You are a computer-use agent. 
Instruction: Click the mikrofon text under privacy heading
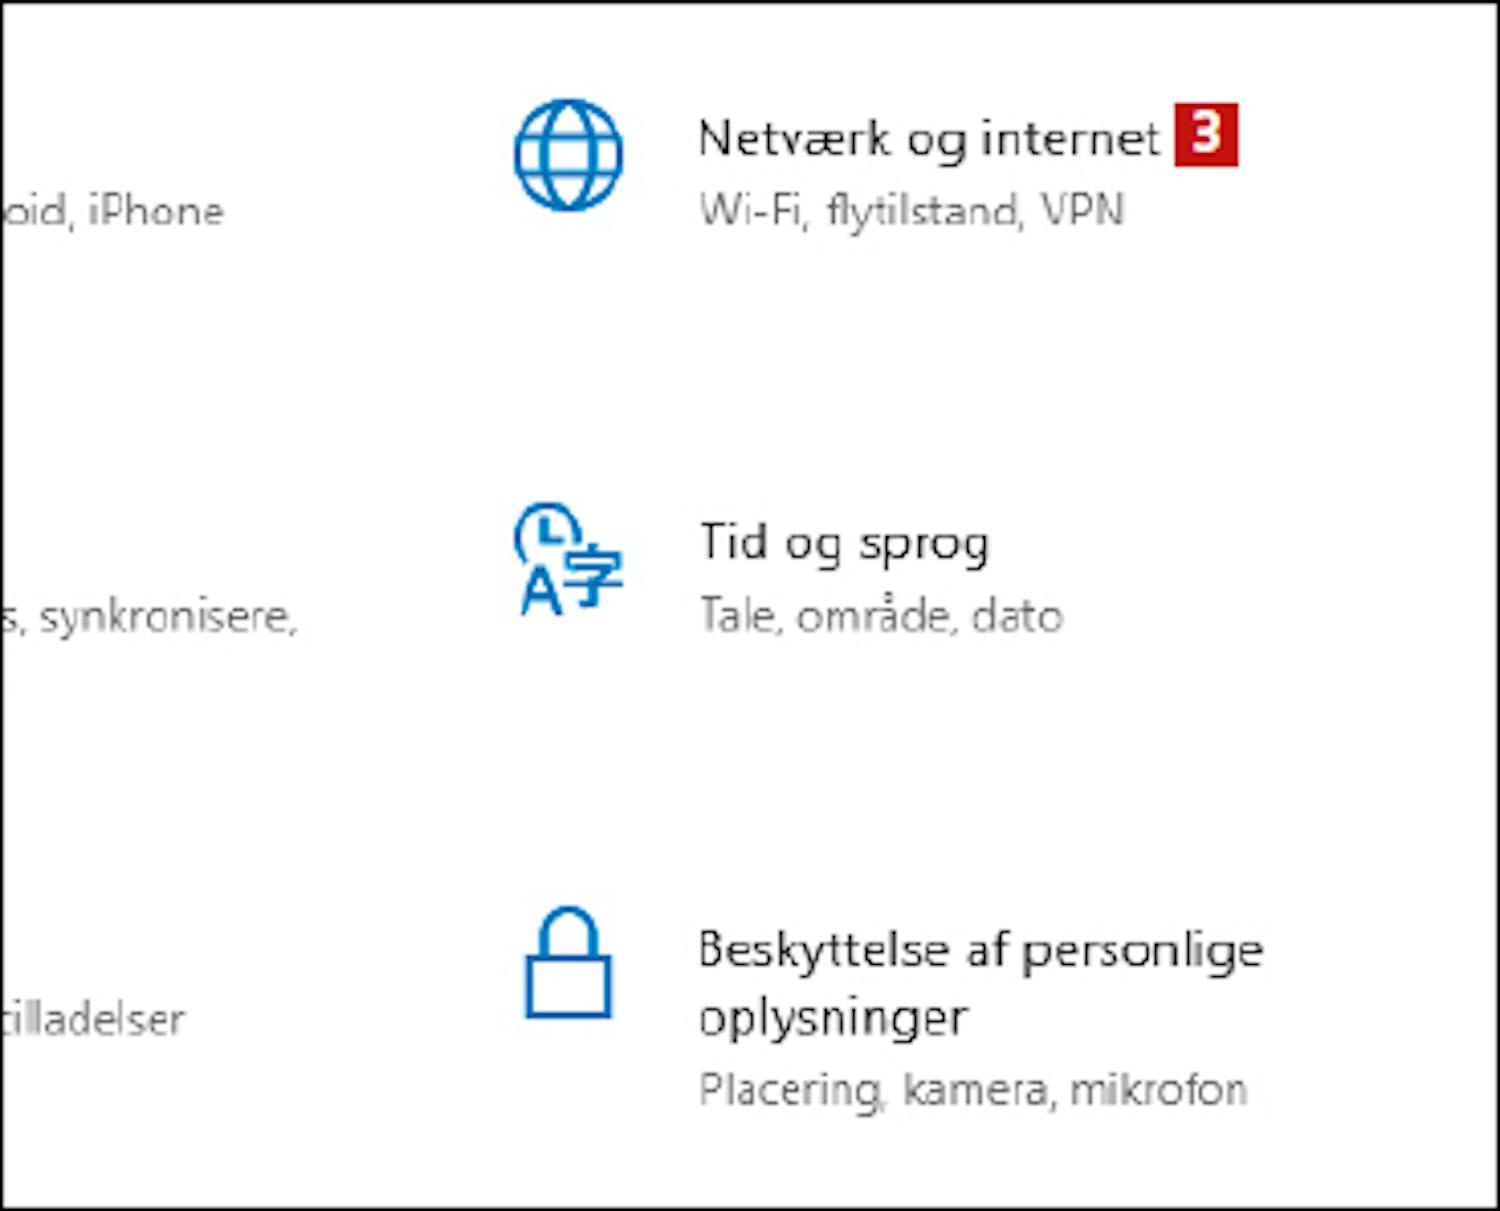click(1158, 1089)
